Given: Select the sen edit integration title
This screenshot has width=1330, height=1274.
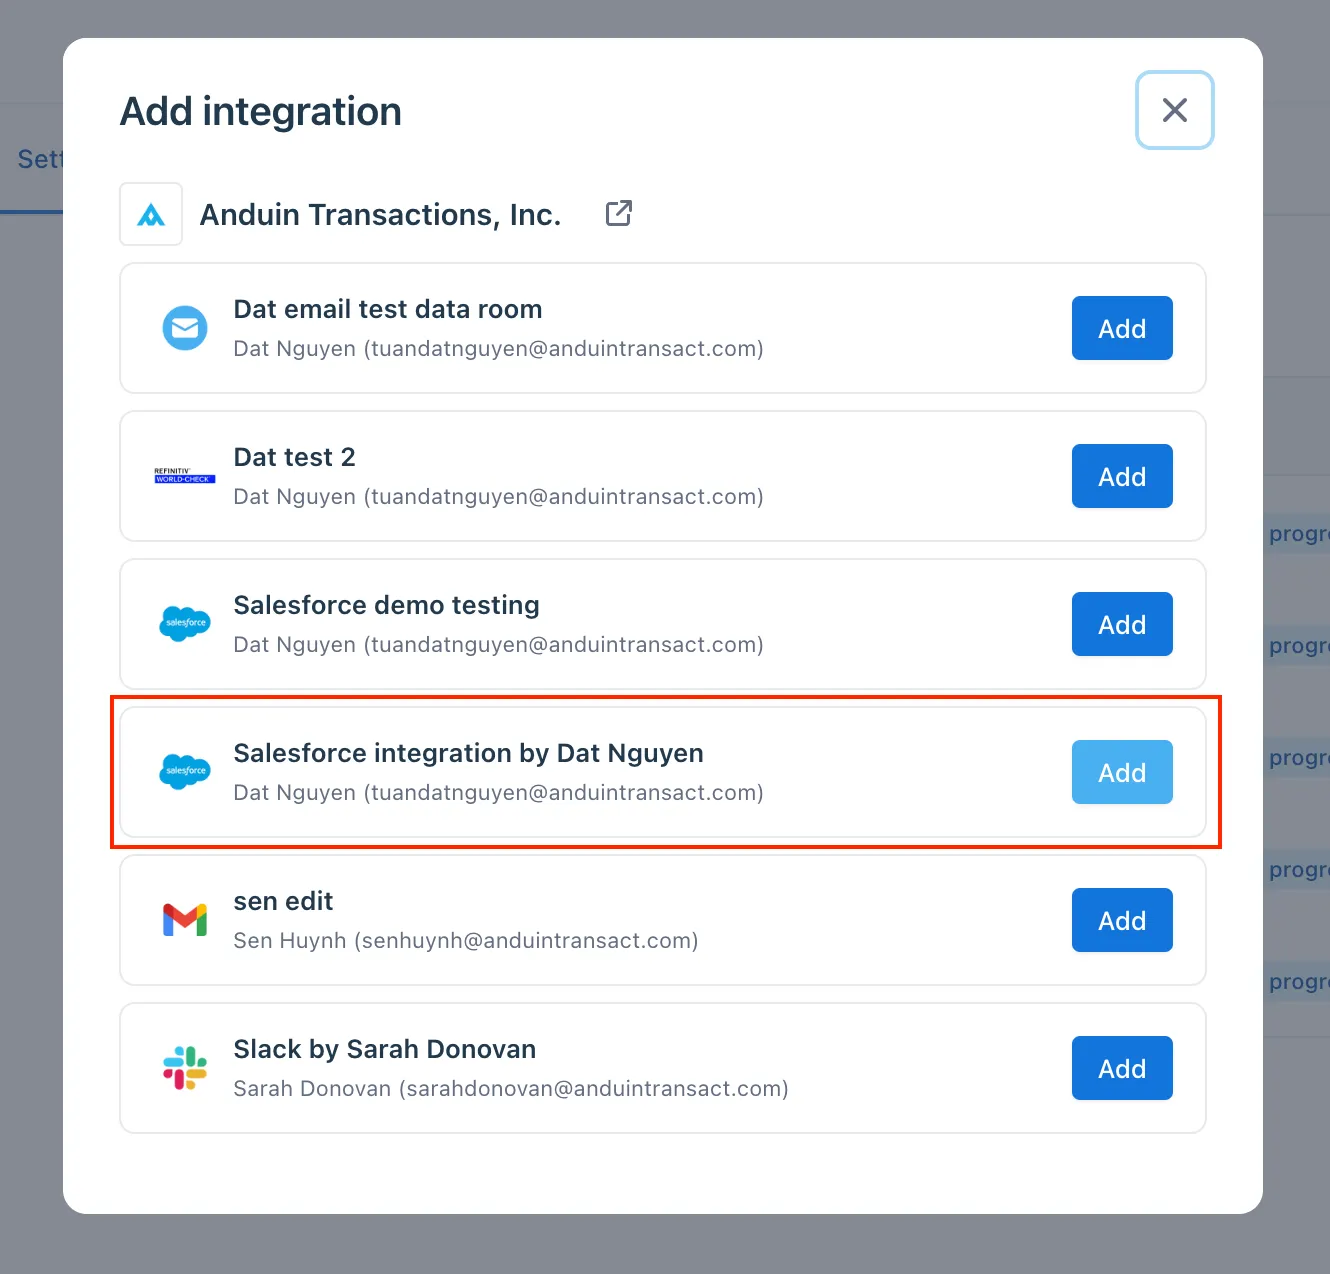Looking at the screenshot, I should click(x=283, y=901).
